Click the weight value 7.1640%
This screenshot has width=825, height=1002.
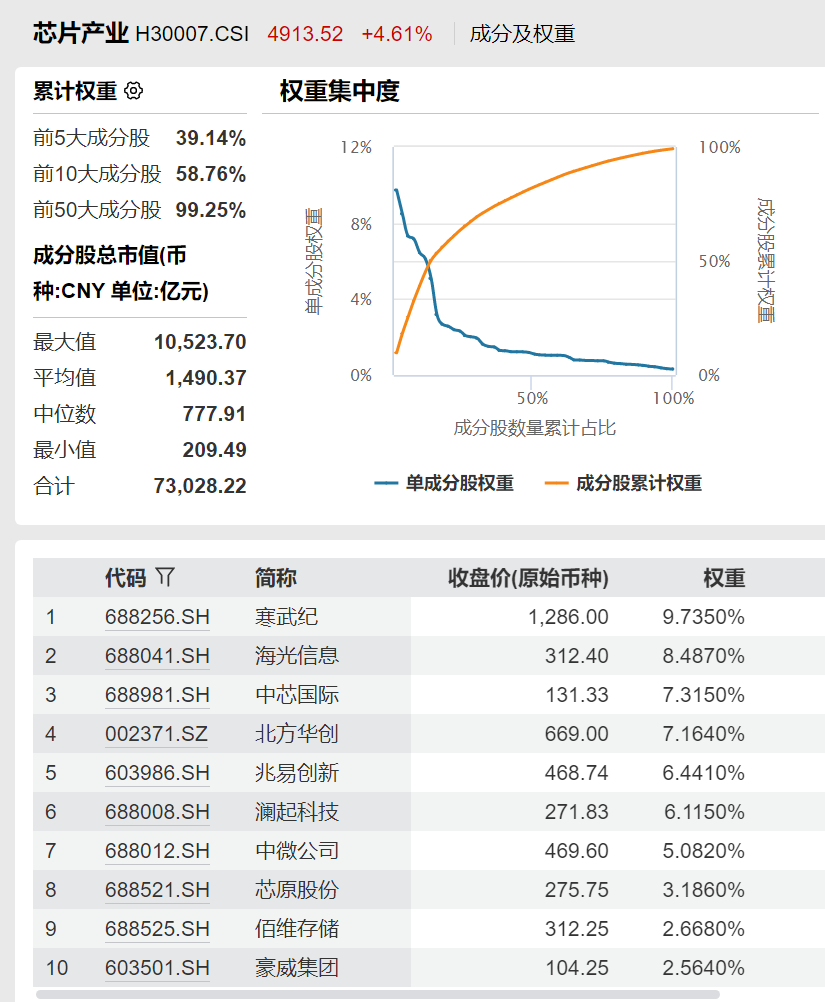pyautogui.click(x=704, y=734)
